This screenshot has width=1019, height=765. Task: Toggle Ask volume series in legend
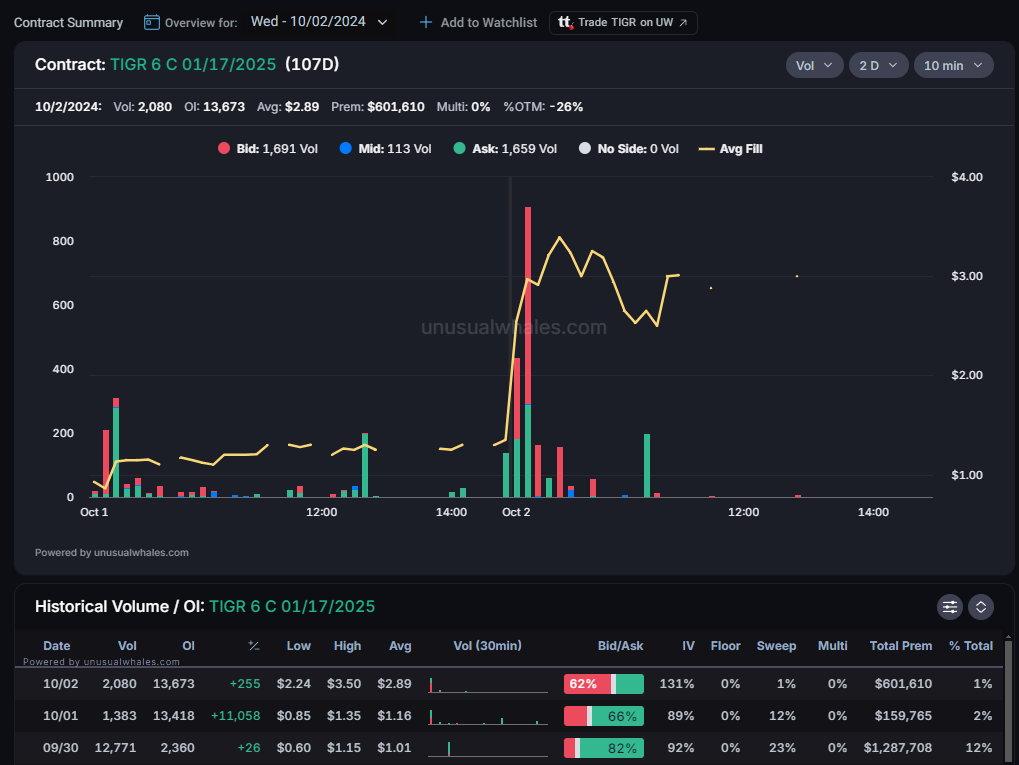coord(505,149)
